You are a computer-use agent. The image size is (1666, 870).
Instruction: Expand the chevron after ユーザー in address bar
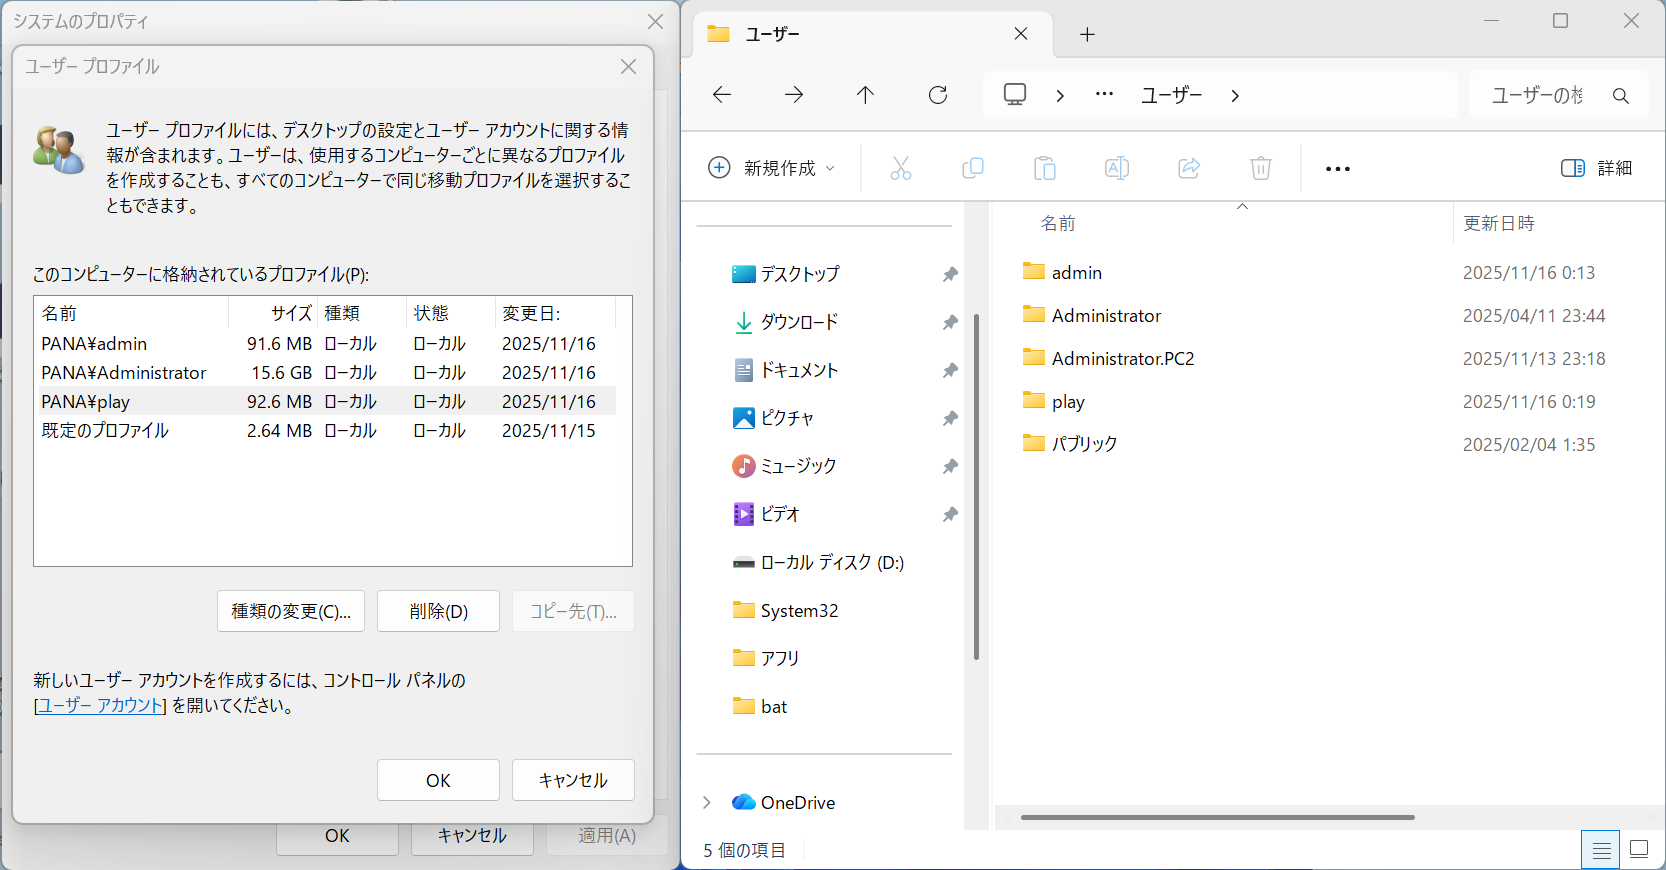pyautogui.click(x=1235, y=95)
